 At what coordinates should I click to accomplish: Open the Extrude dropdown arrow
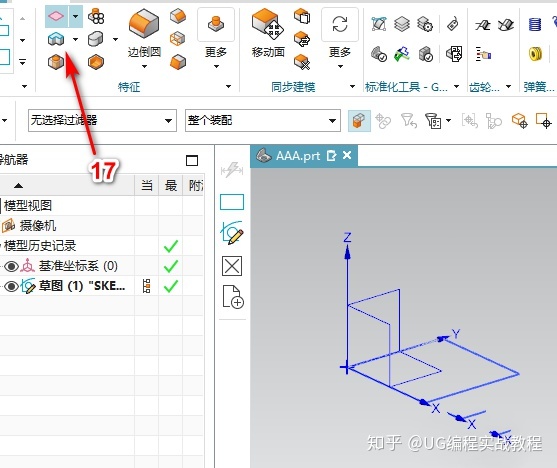coord(75,39)
